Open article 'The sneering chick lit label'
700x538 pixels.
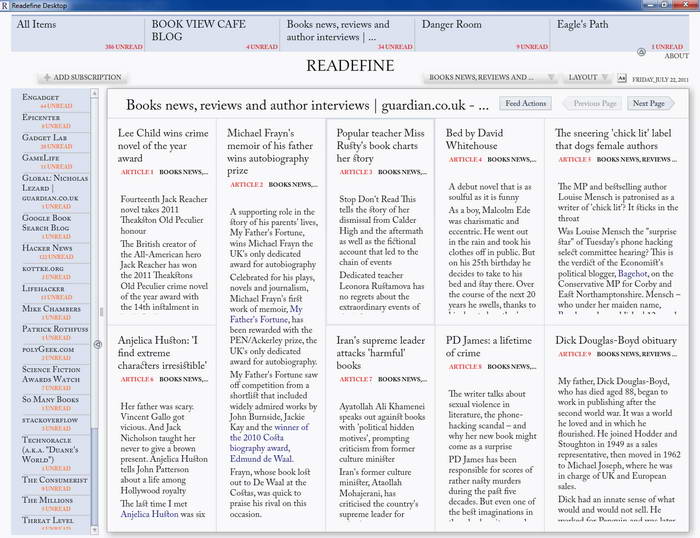click(613, 139)
